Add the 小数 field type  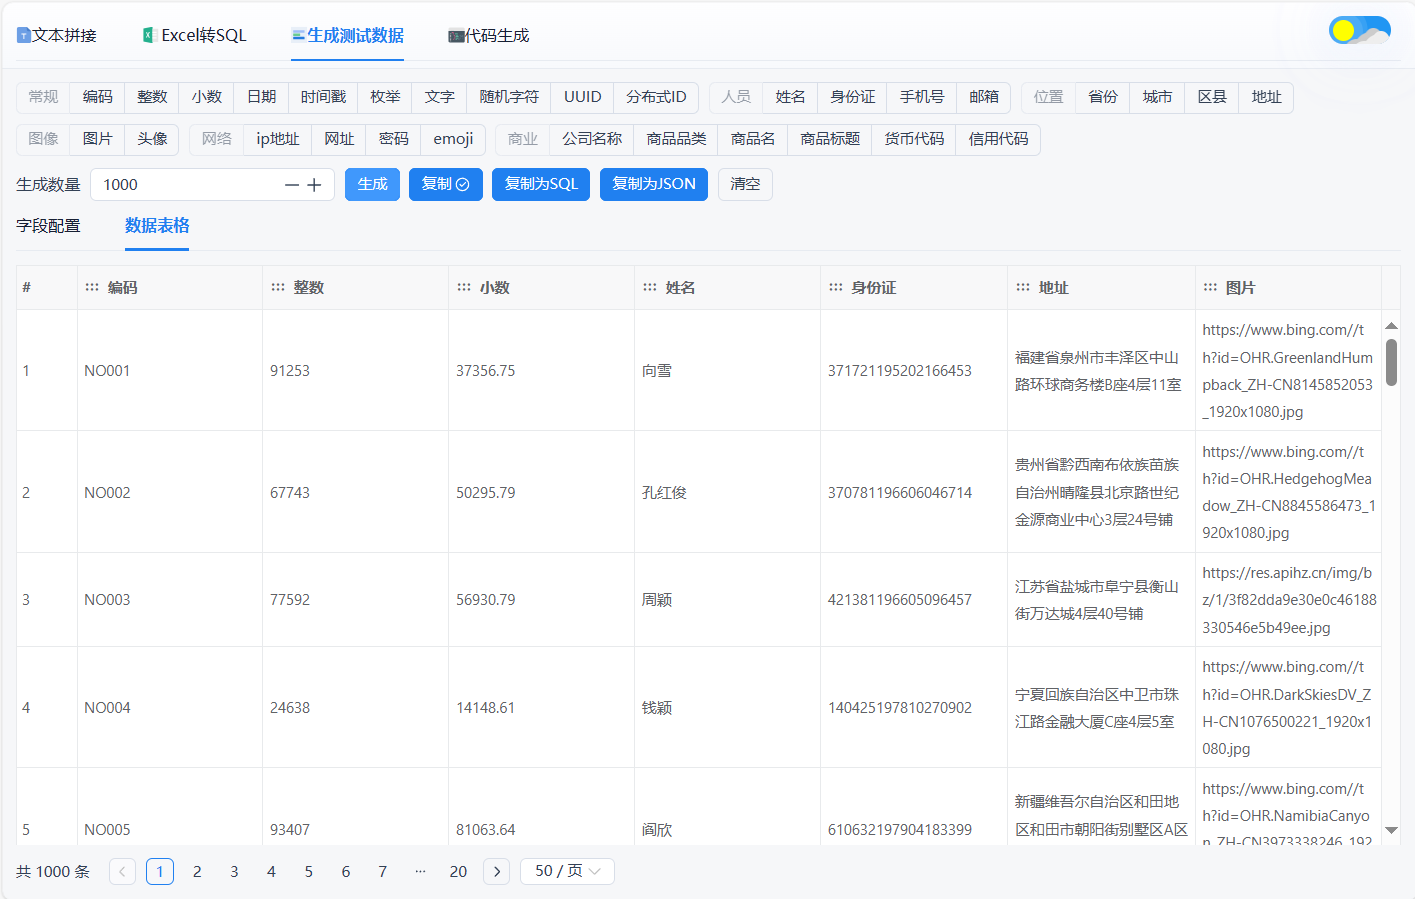tap(207, 97)
